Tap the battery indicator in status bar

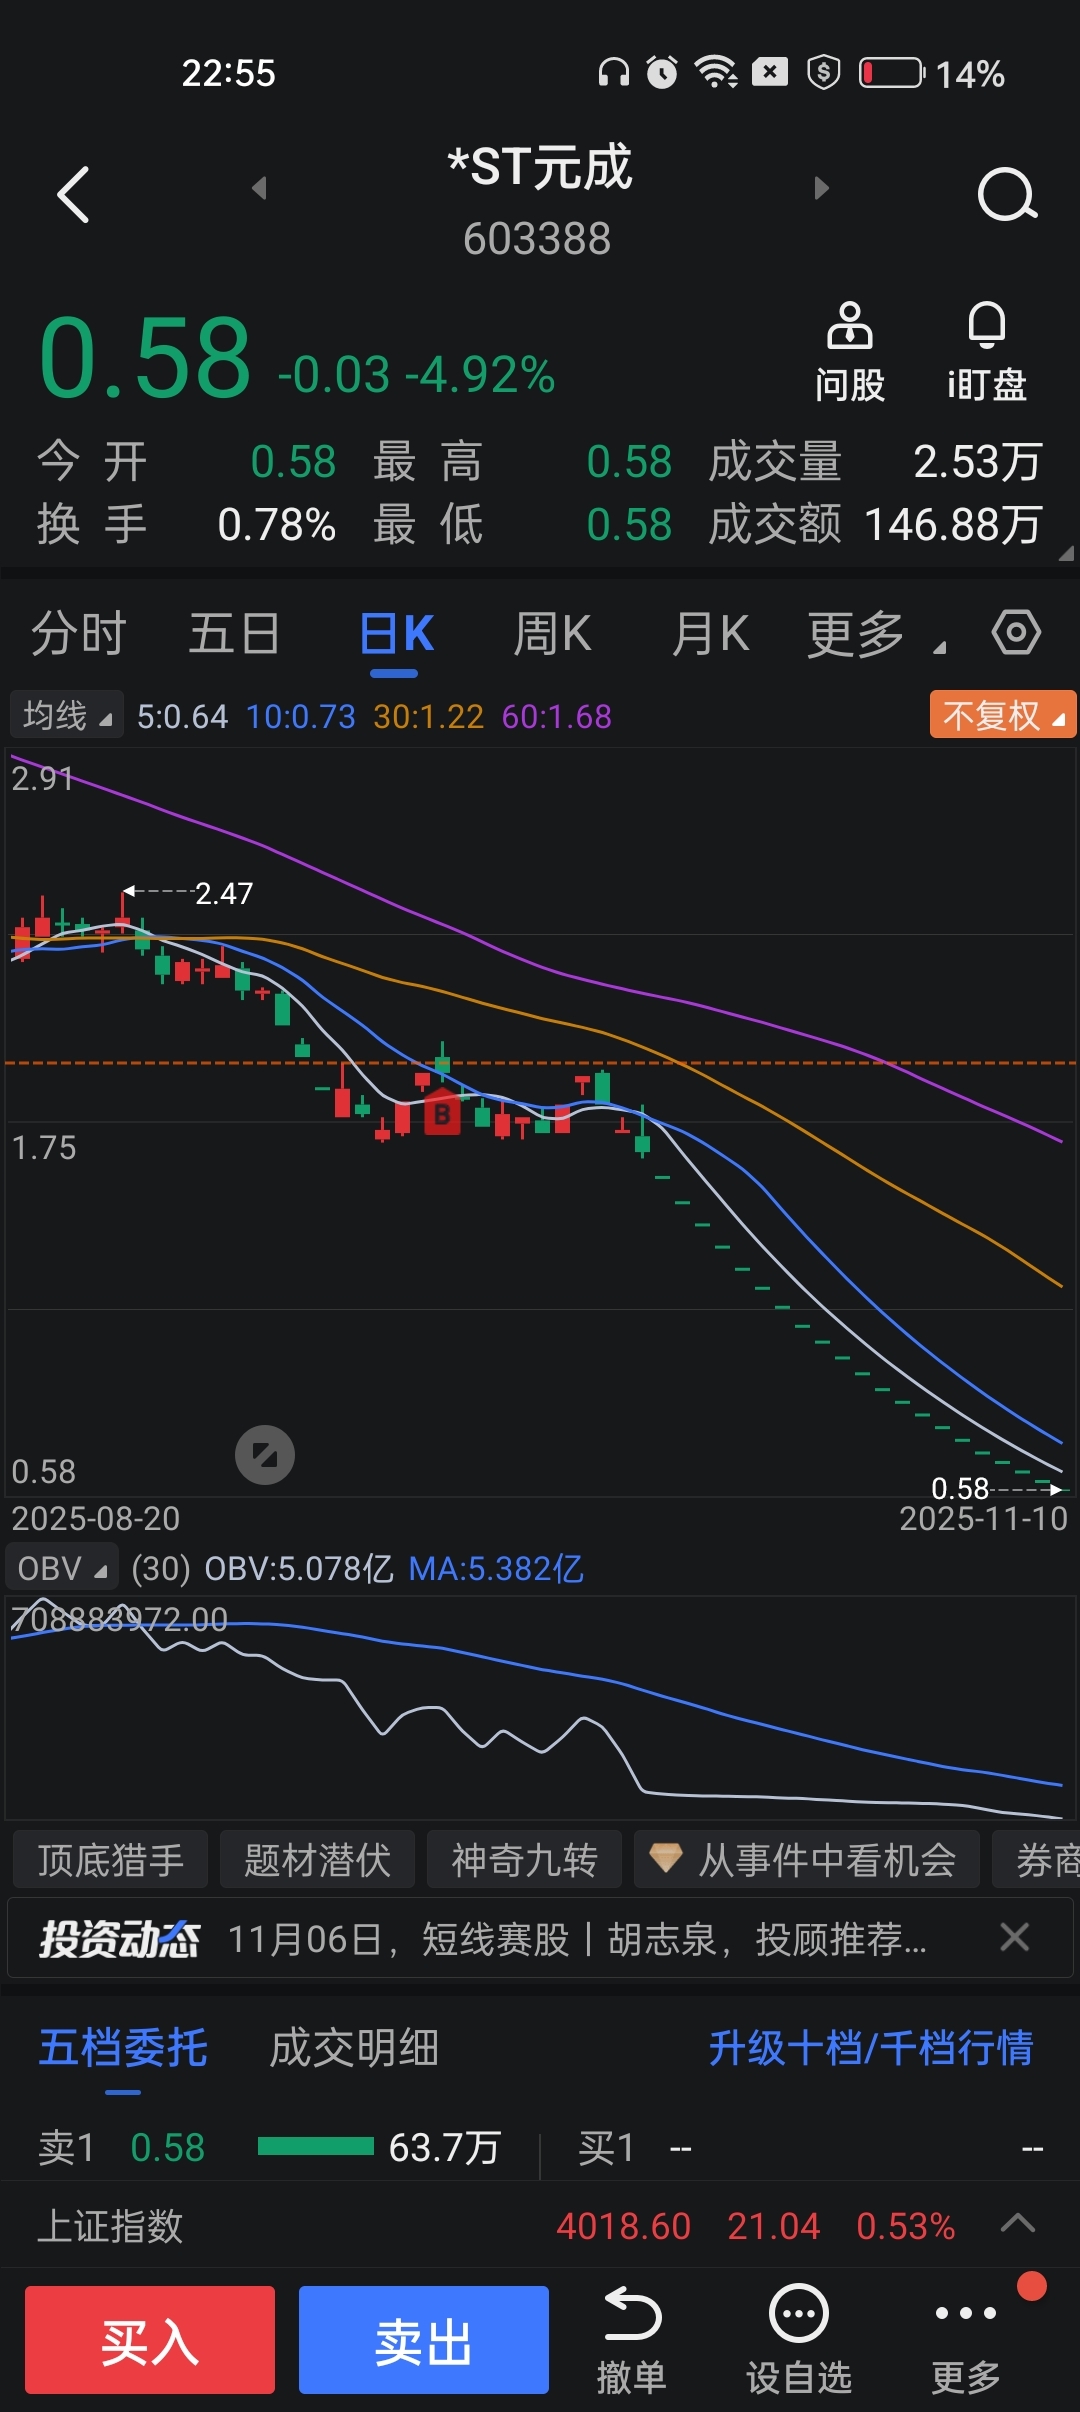tap(892, 73)
